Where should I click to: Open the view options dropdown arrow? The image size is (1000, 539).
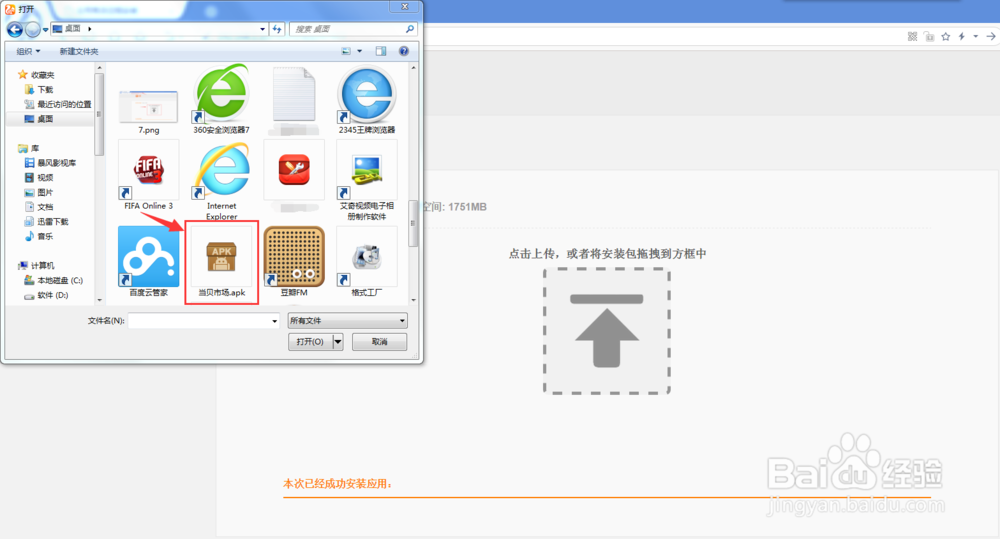(x=359, y=51)
